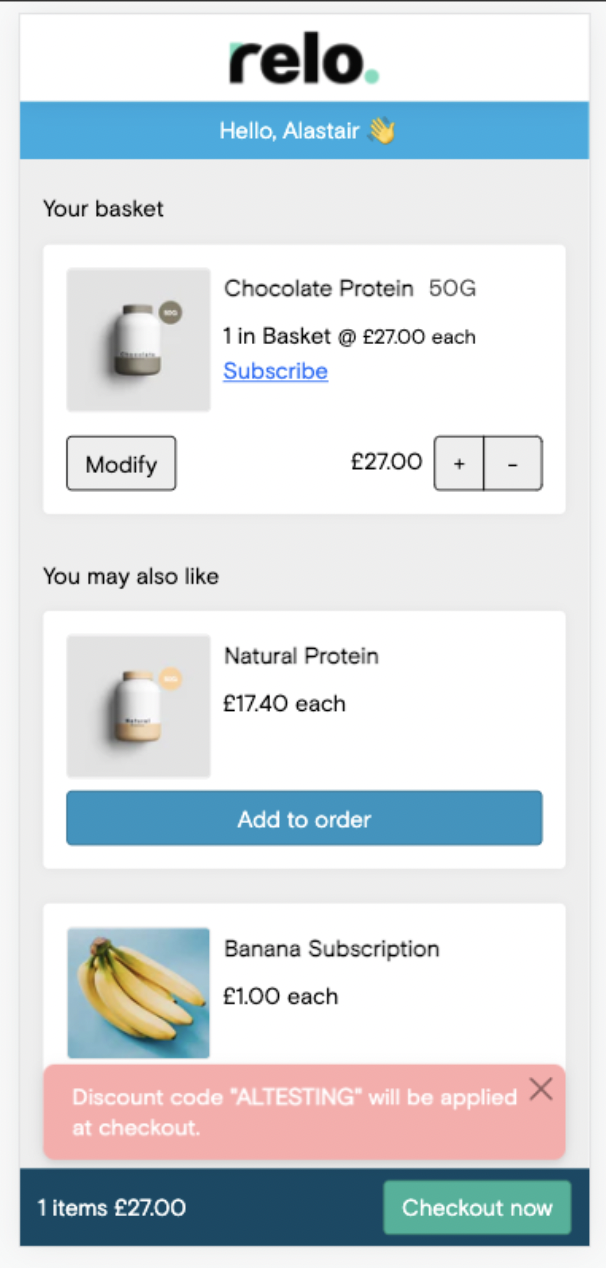This screenshot has width=606, height=1268.
Task: Increase Chocolate Protein quantity with plus
Action: point(459,464)
